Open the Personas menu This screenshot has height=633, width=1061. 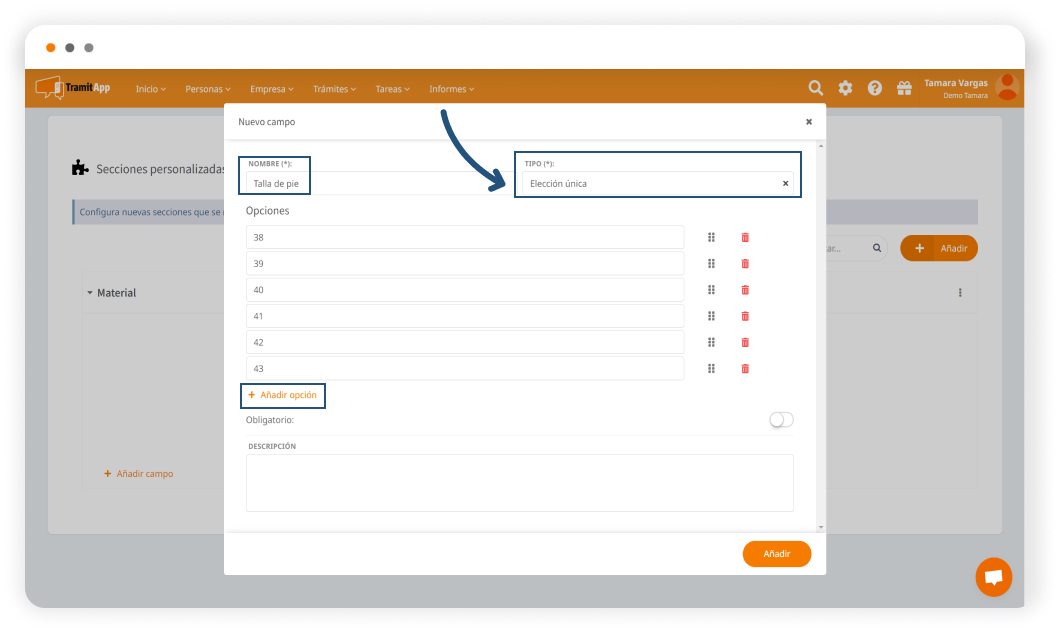[x=207, y=89]
